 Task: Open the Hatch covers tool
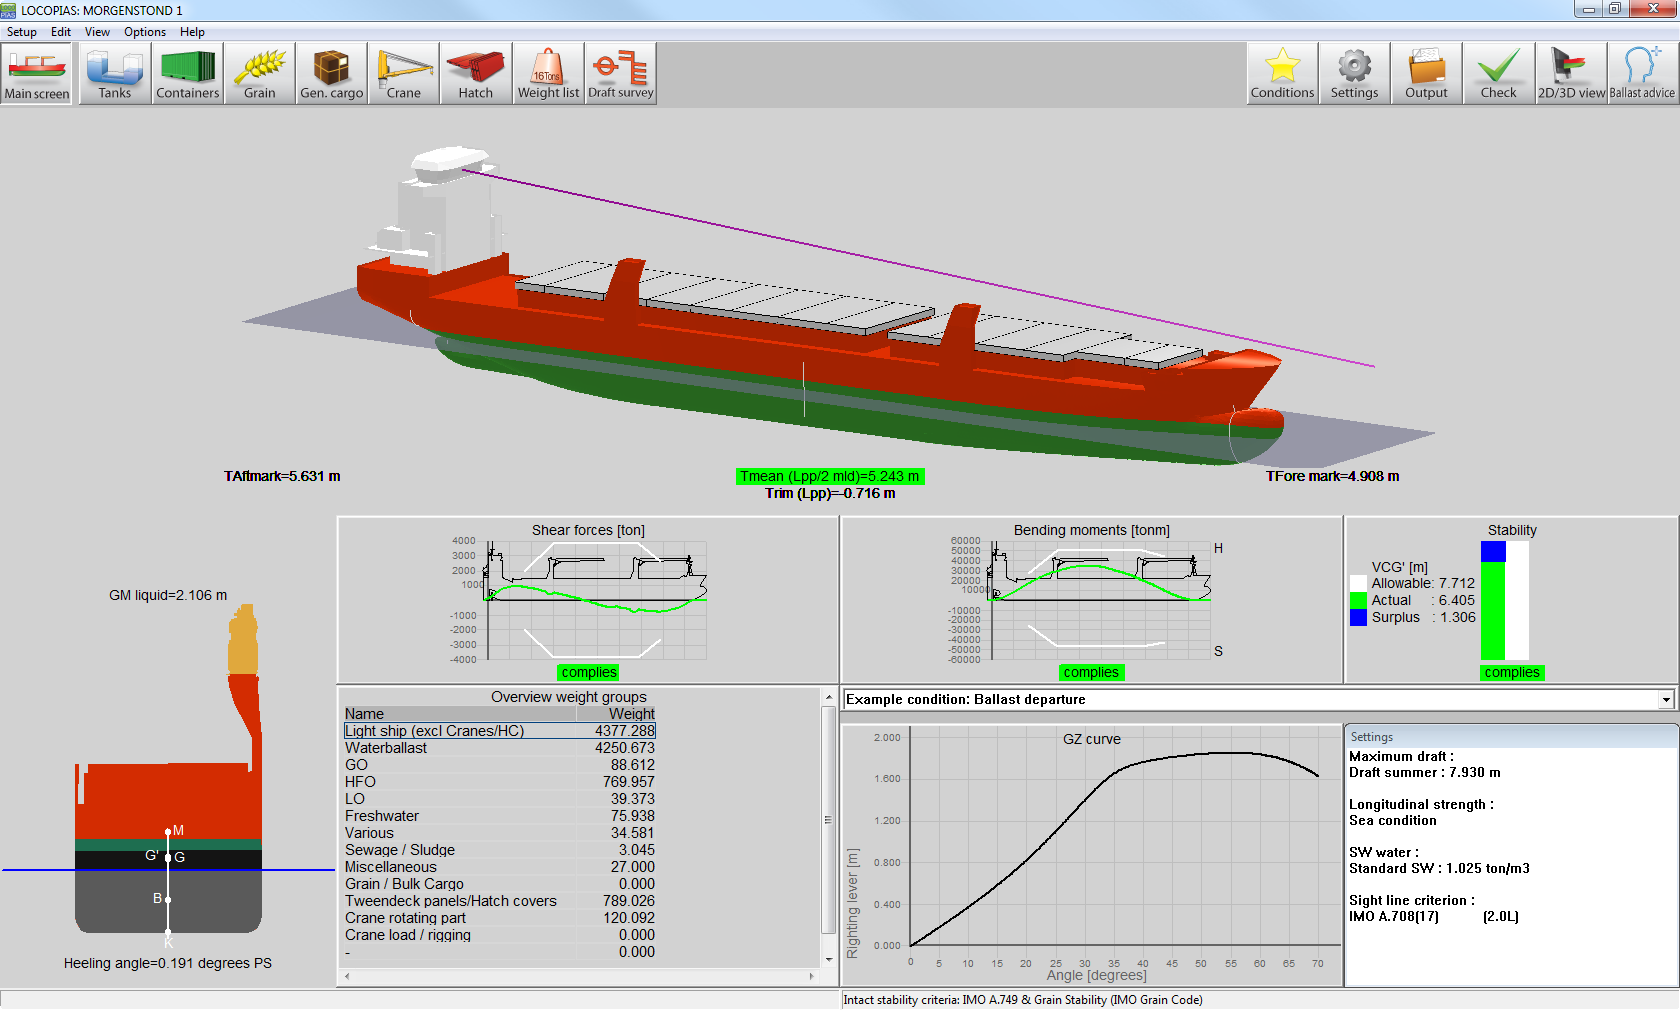tap(476, 74)
